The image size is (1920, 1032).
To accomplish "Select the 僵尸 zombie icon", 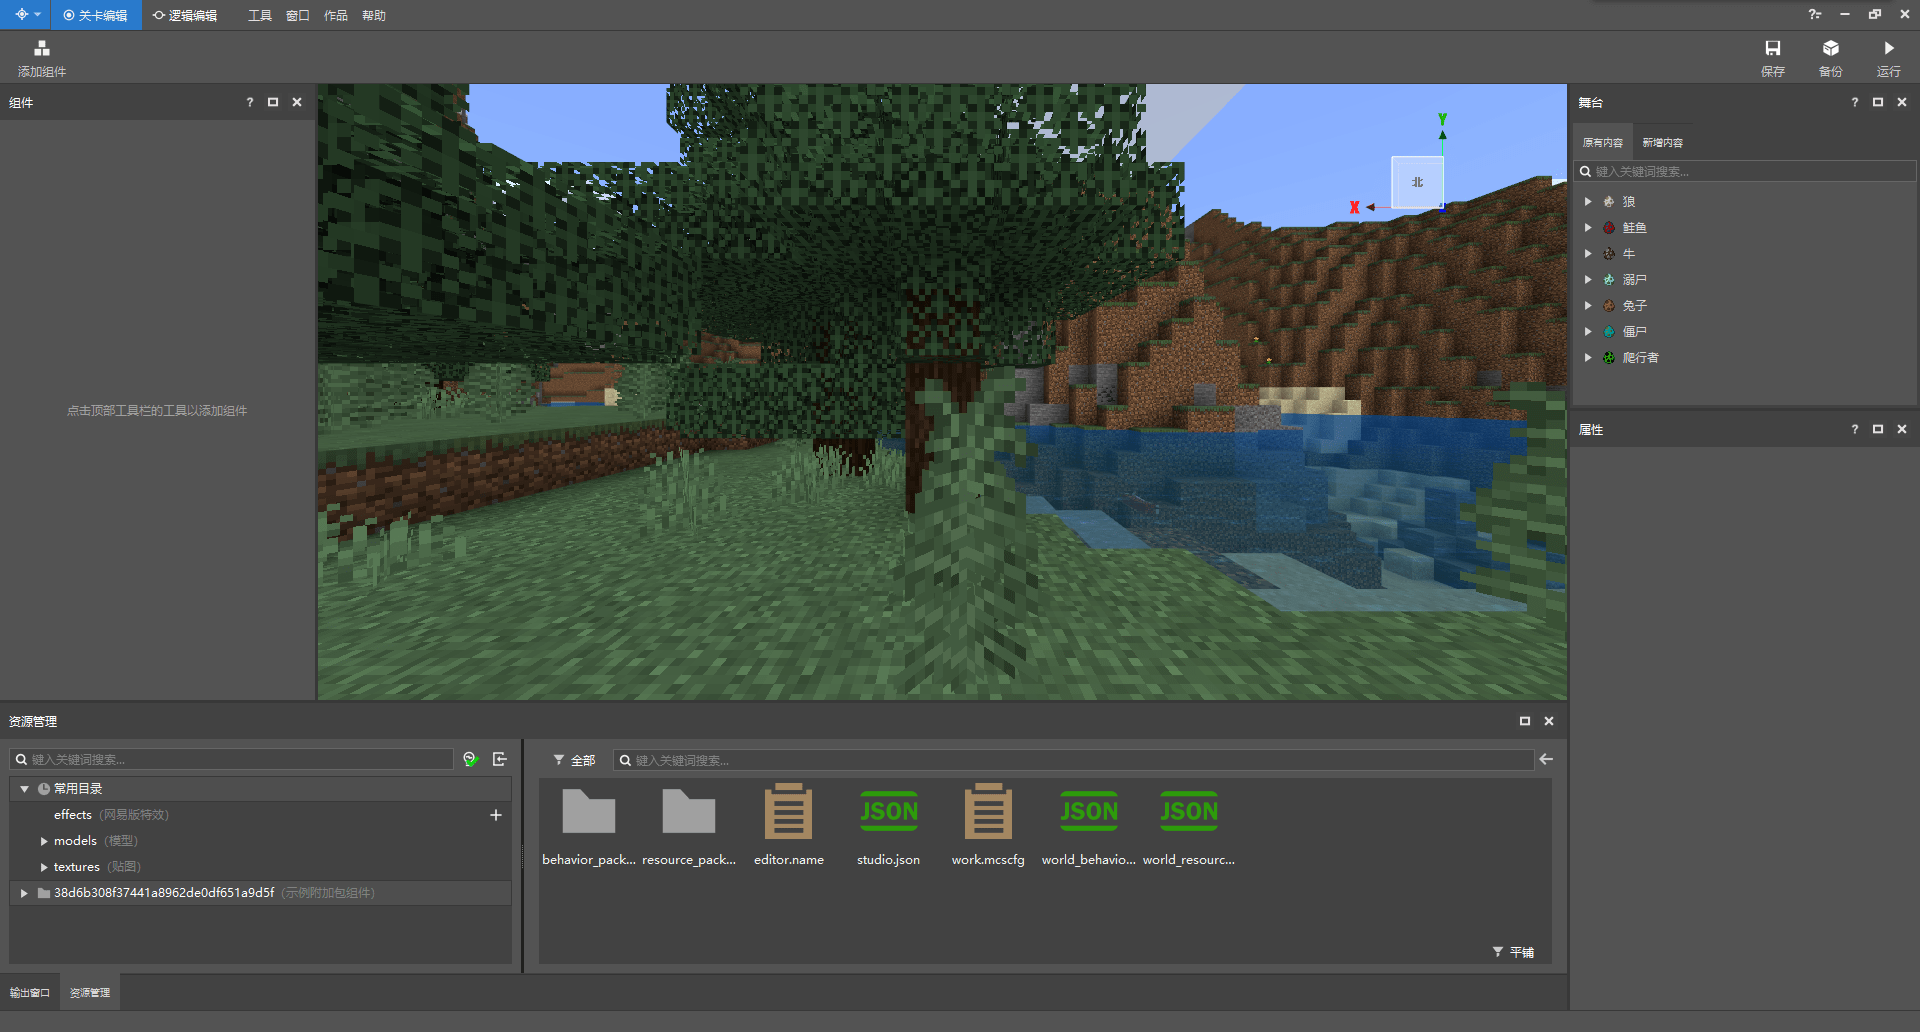I will click(x=1609, y=331).
